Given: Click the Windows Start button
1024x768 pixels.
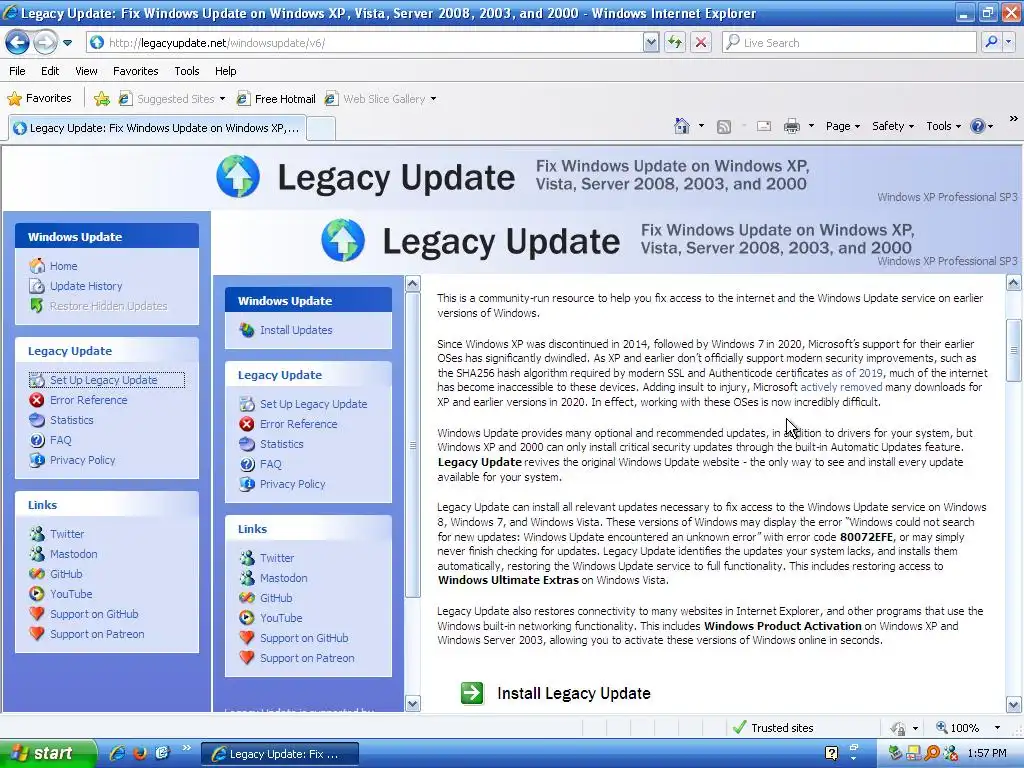Looking at the screenshot, I should 46,754.
